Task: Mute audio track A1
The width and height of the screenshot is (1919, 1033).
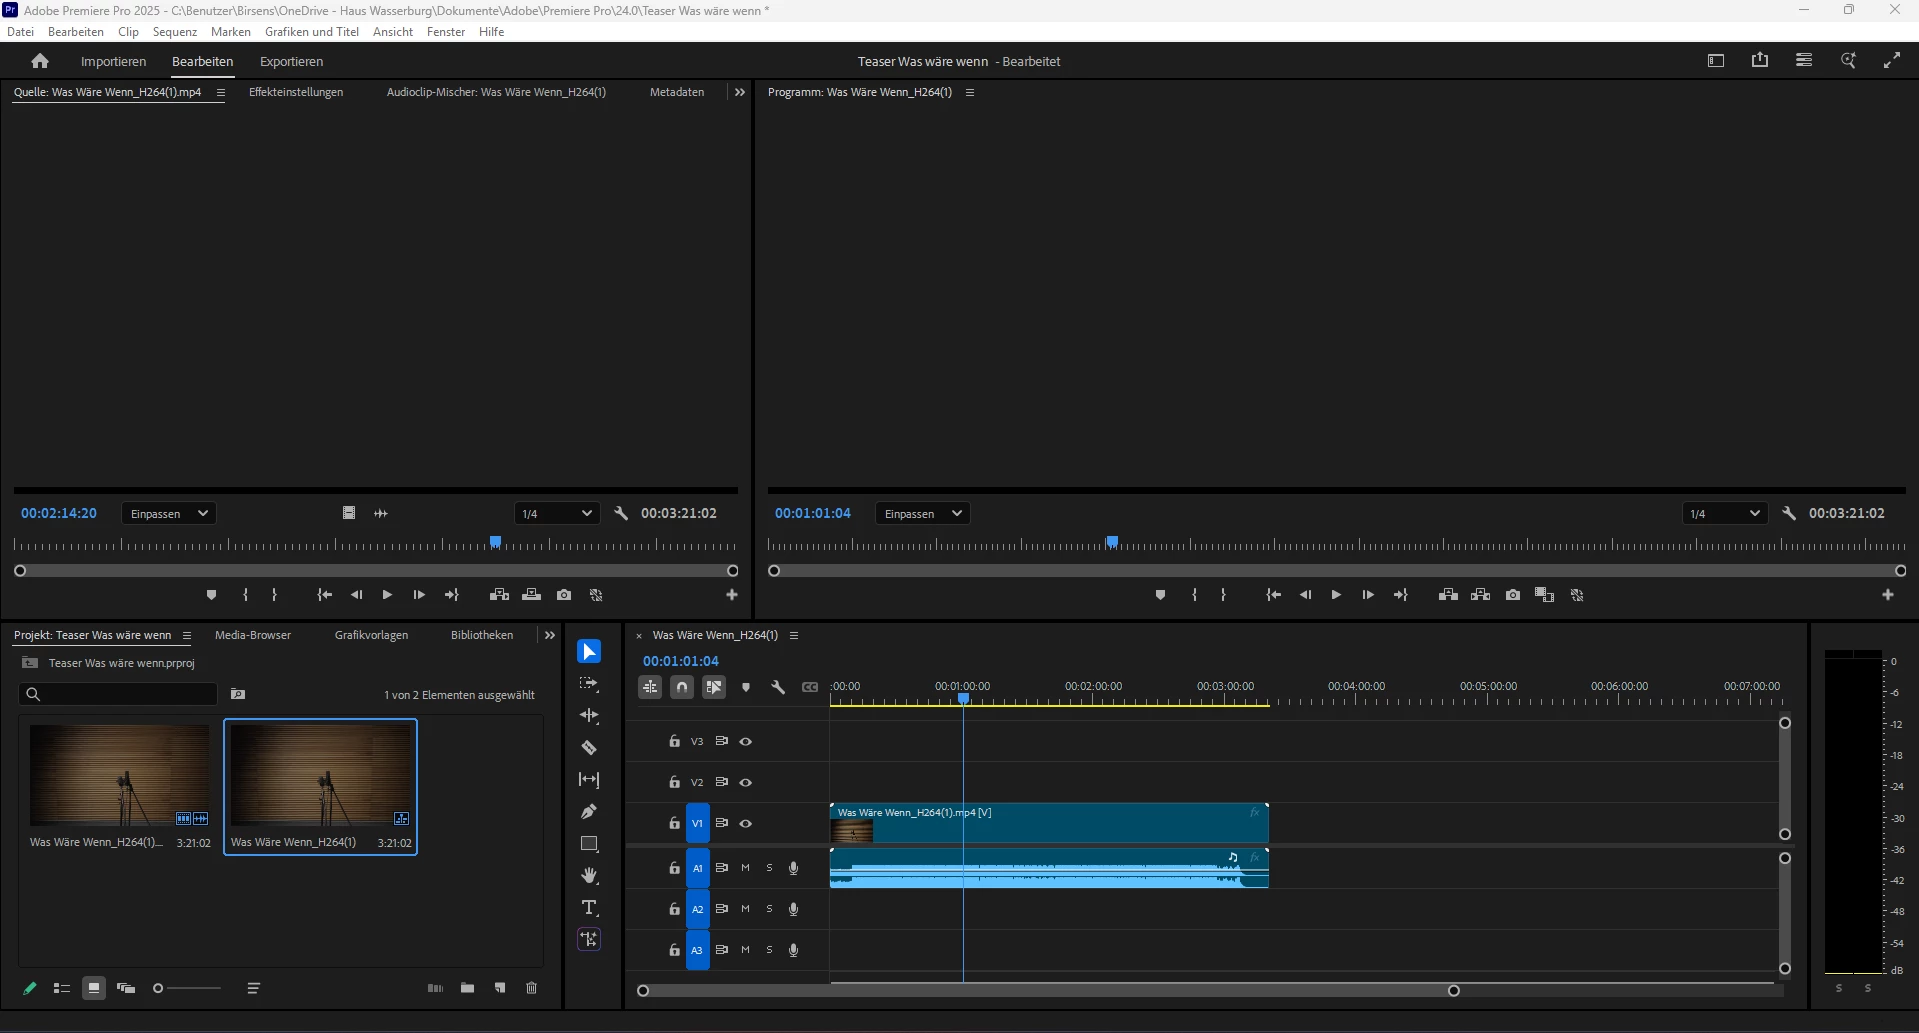Action: click(x=745, y=868)
